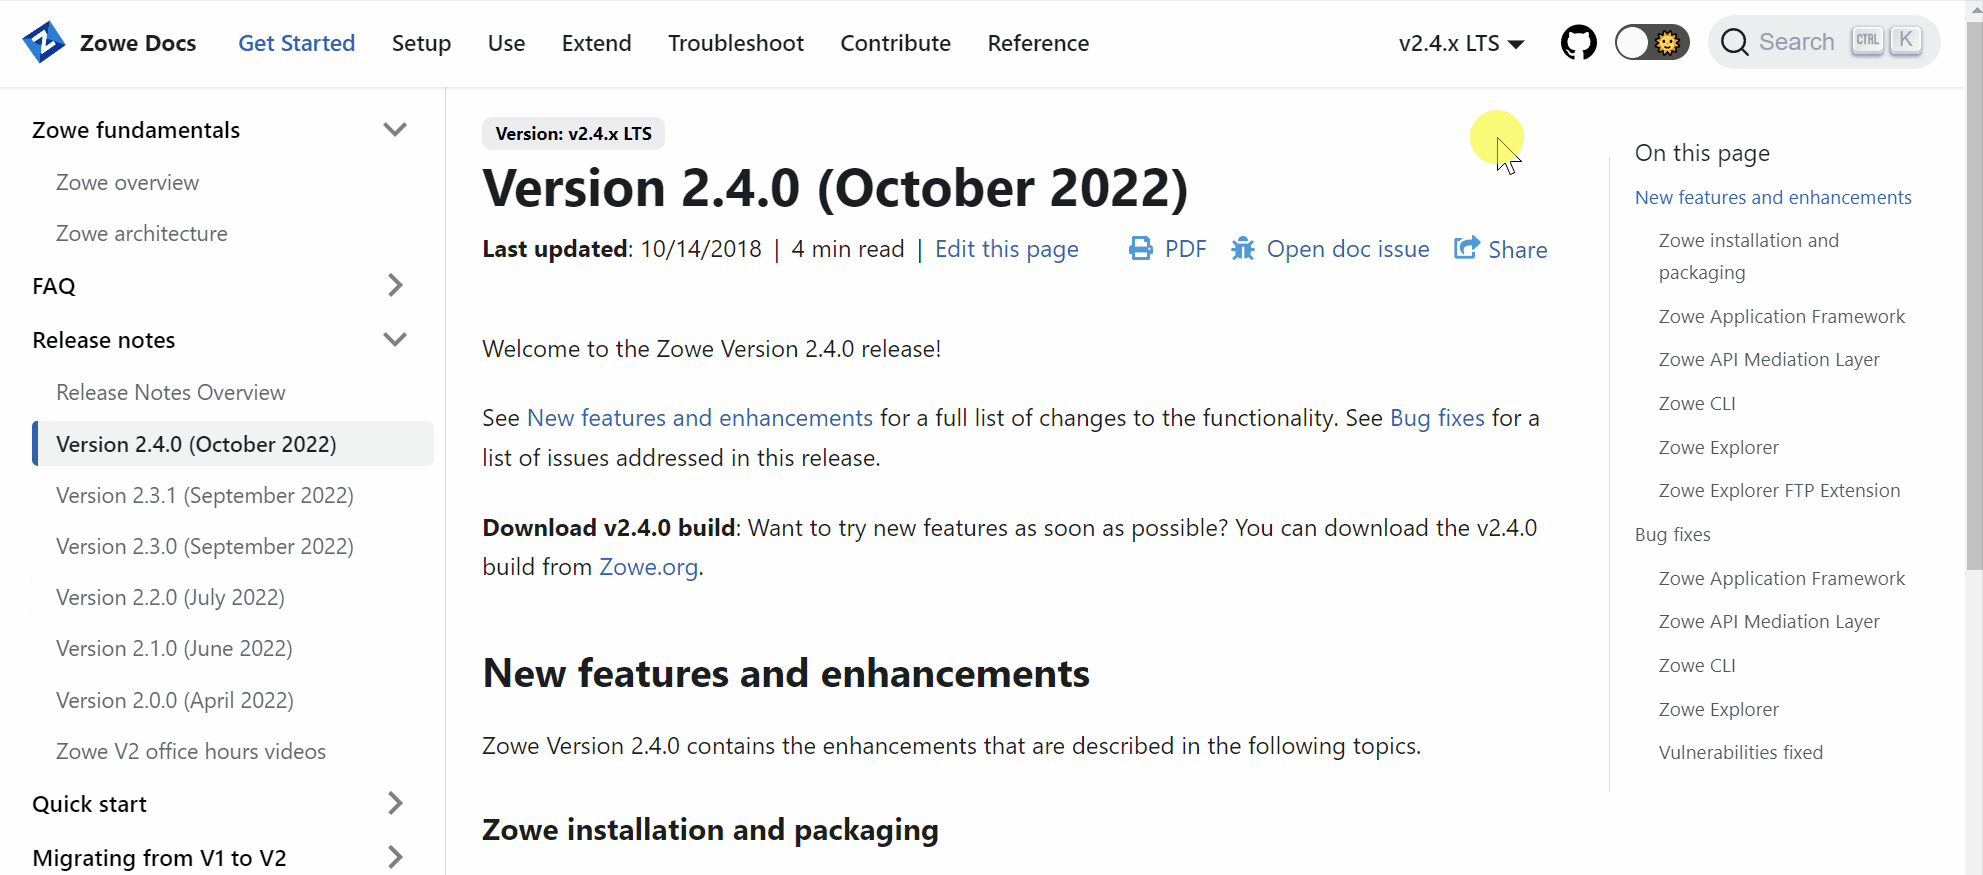Click the bug icon for doc issue

[1243, 249]
